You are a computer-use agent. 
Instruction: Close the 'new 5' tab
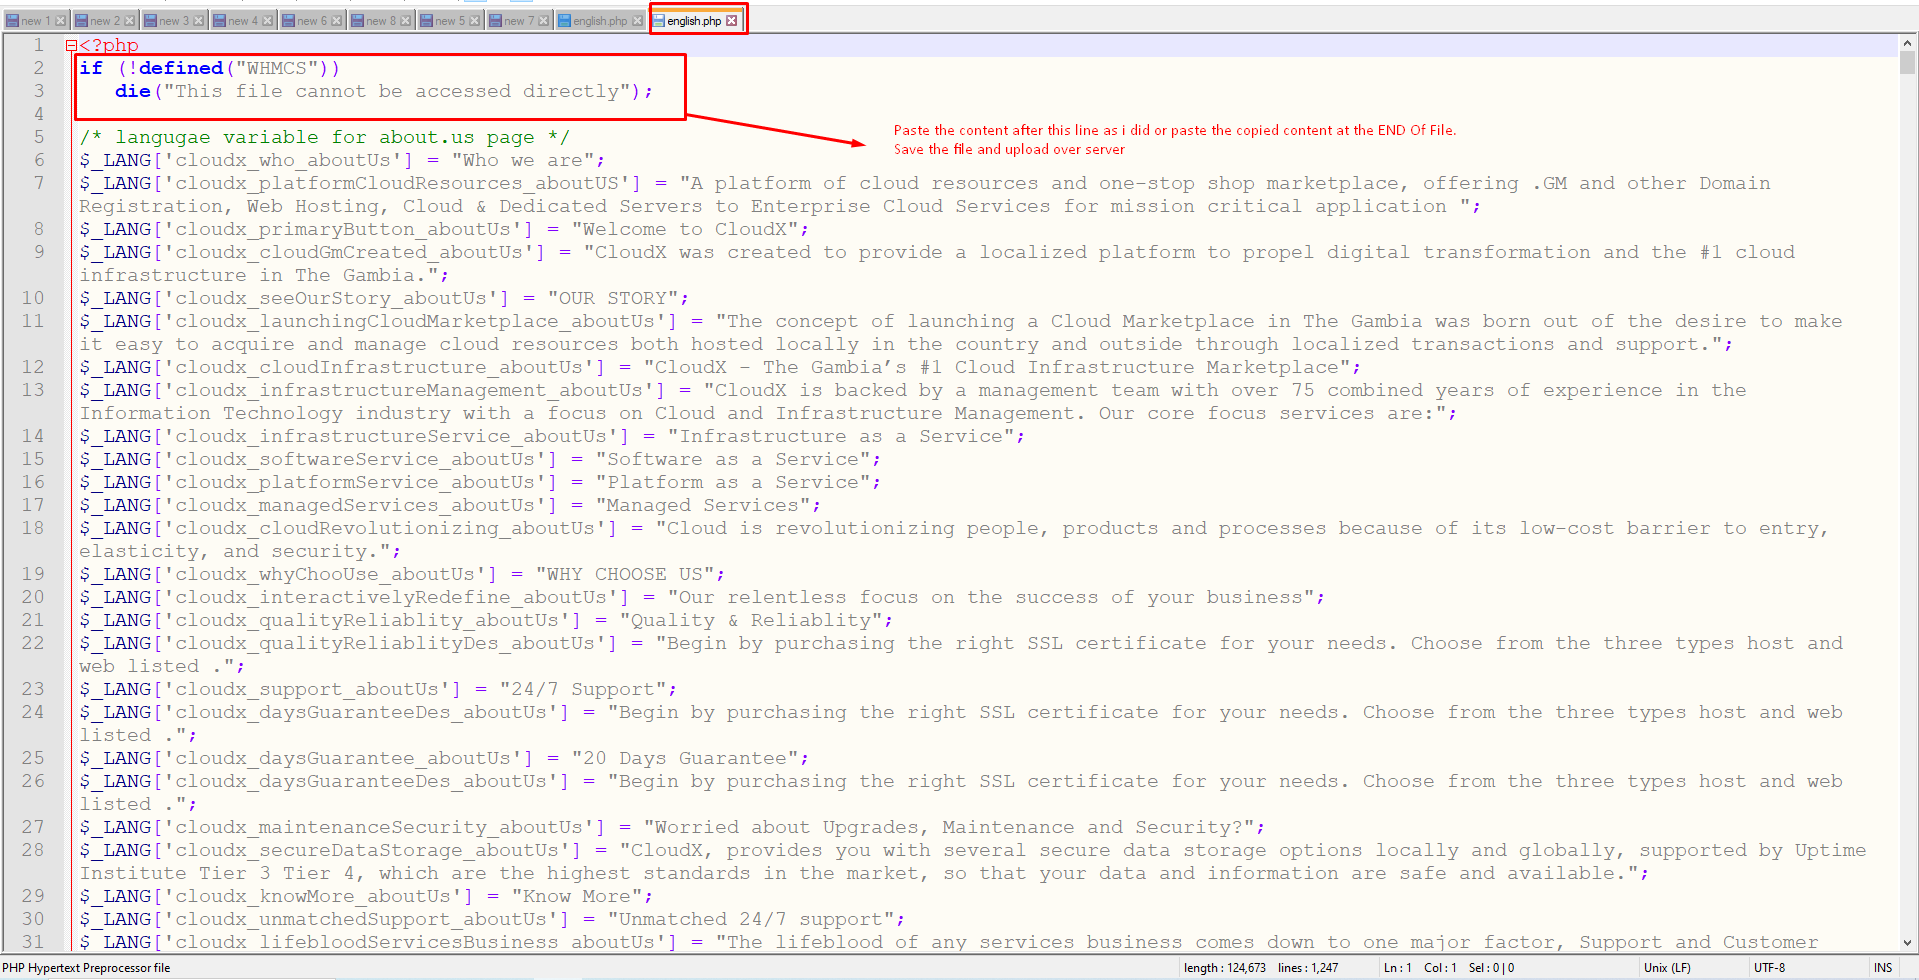[474, 21]
